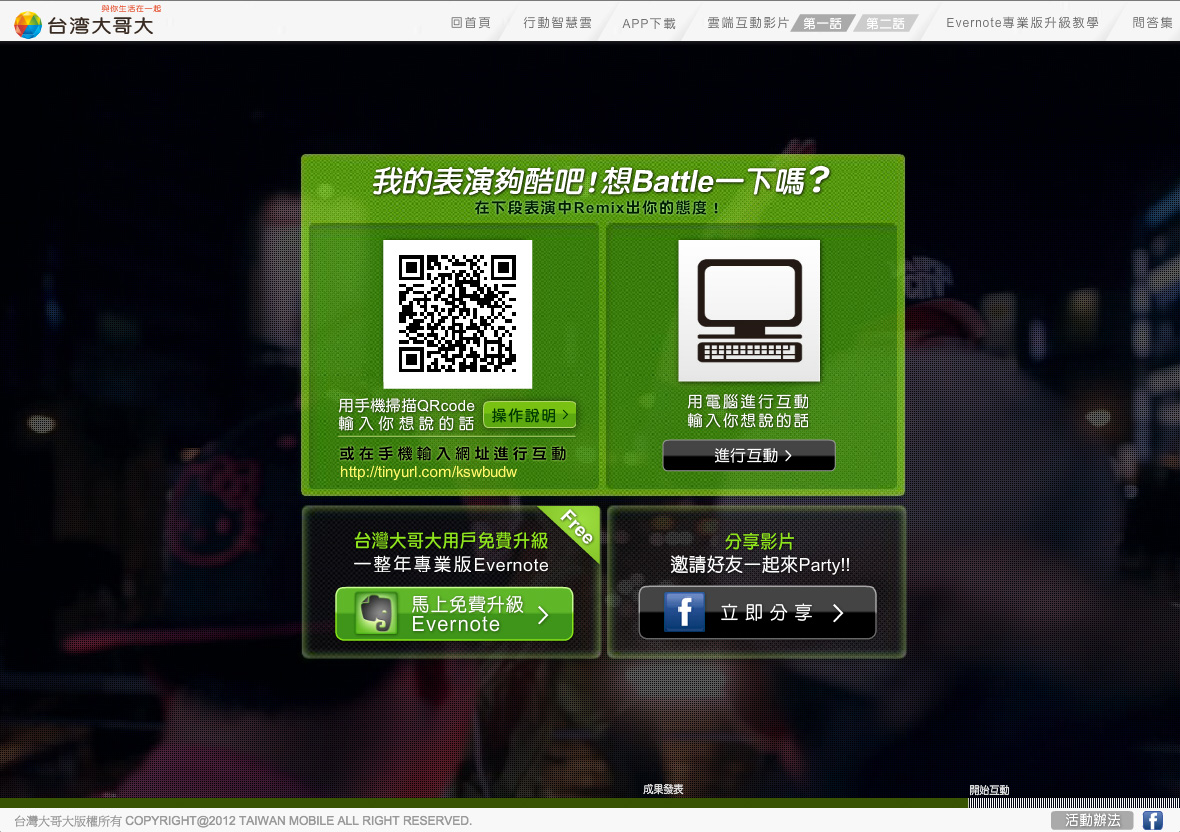Viewport: 1180px width, 832px height.
Task: Switch to the 第二話 tab
Action: [x=885, y=23]
